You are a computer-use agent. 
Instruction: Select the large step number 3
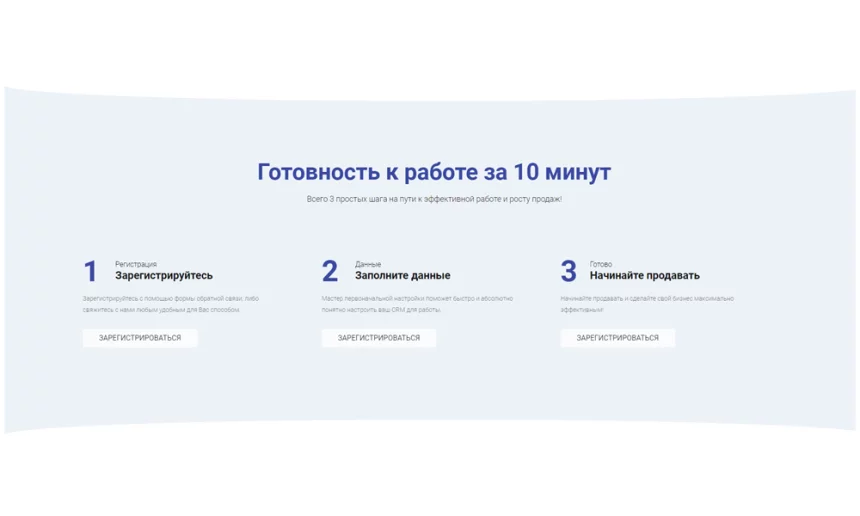click(569, 272)
